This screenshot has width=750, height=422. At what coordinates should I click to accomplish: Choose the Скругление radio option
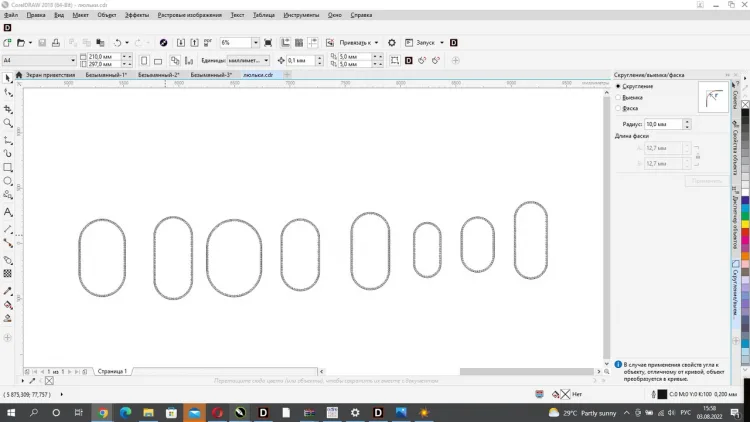[635, 86]
